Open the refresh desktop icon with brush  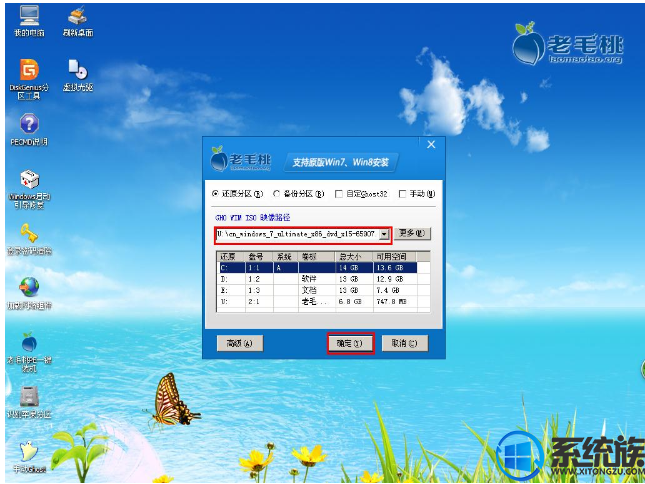pos(78,21)
